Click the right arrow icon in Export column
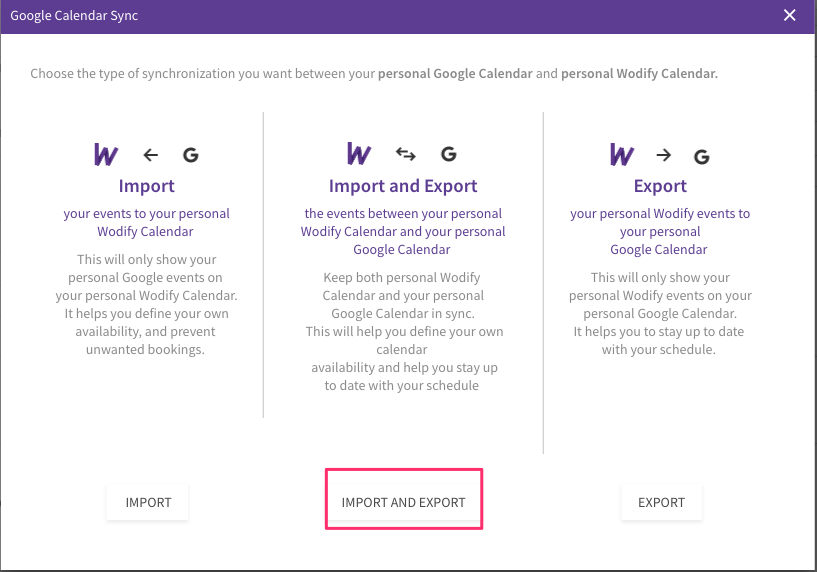Image resolution: width=817 pixels, height=572 pixels. 664,155
